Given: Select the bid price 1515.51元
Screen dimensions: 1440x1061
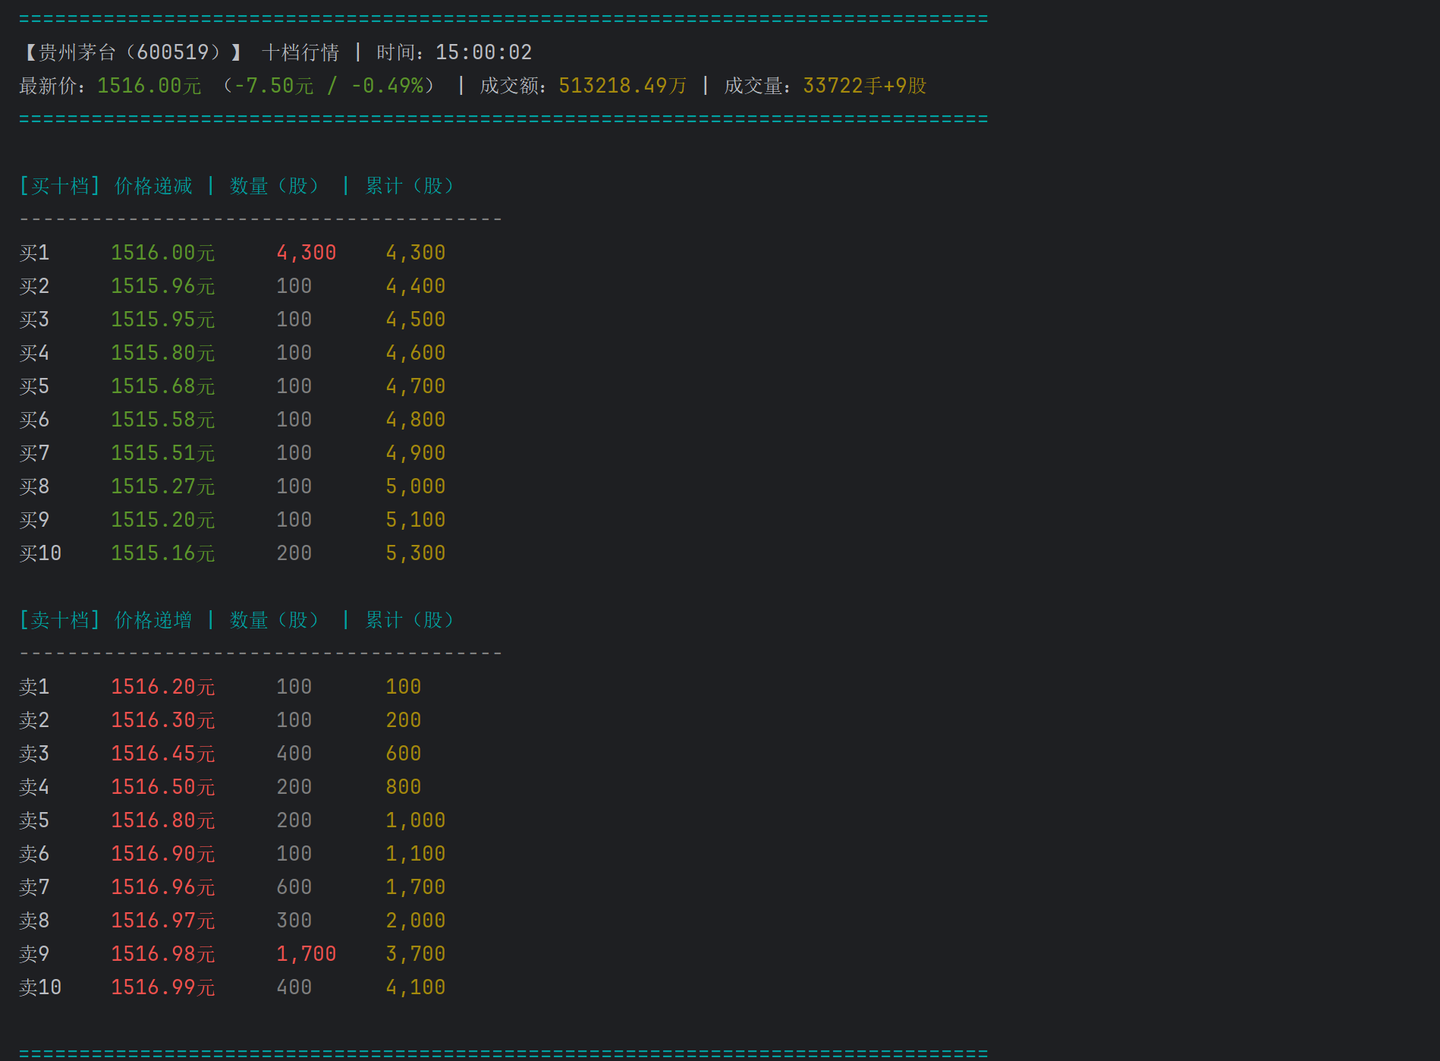Looking at the screenshot, I should (x=163, y=453).
